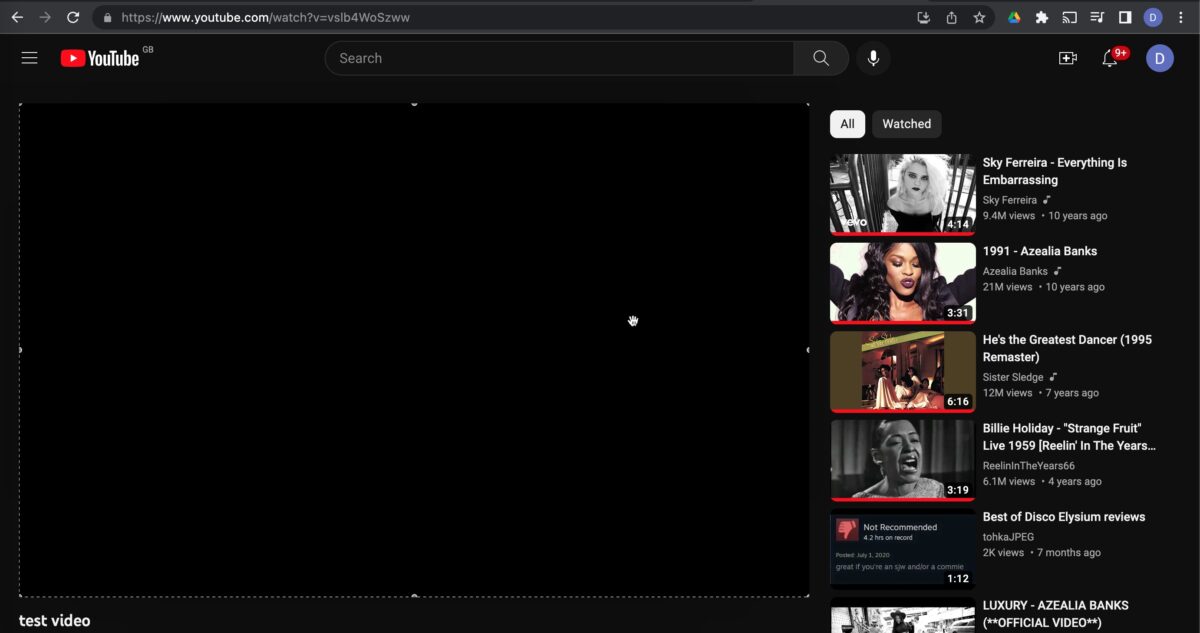Reload the current page
Screen dimensions: 1200x633
73,17
